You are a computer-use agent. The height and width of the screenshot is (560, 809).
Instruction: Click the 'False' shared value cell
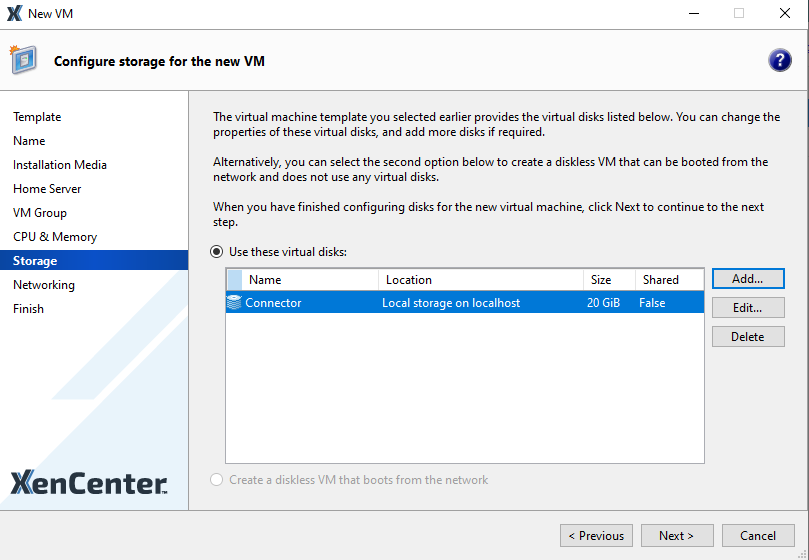coord(652,303)
